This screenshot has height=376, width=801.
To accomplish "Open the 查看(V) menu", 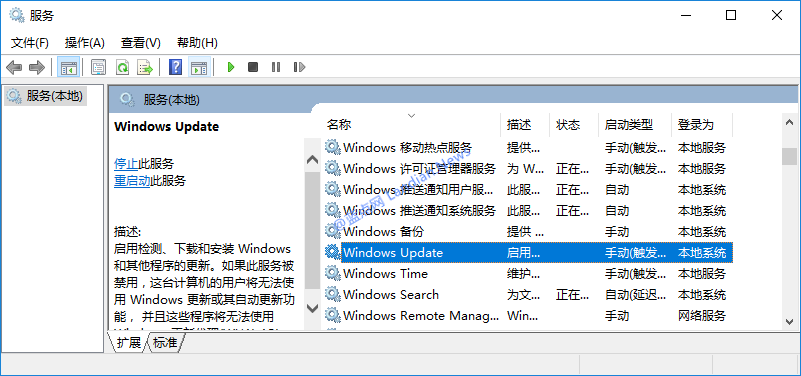I will [141, 43].
